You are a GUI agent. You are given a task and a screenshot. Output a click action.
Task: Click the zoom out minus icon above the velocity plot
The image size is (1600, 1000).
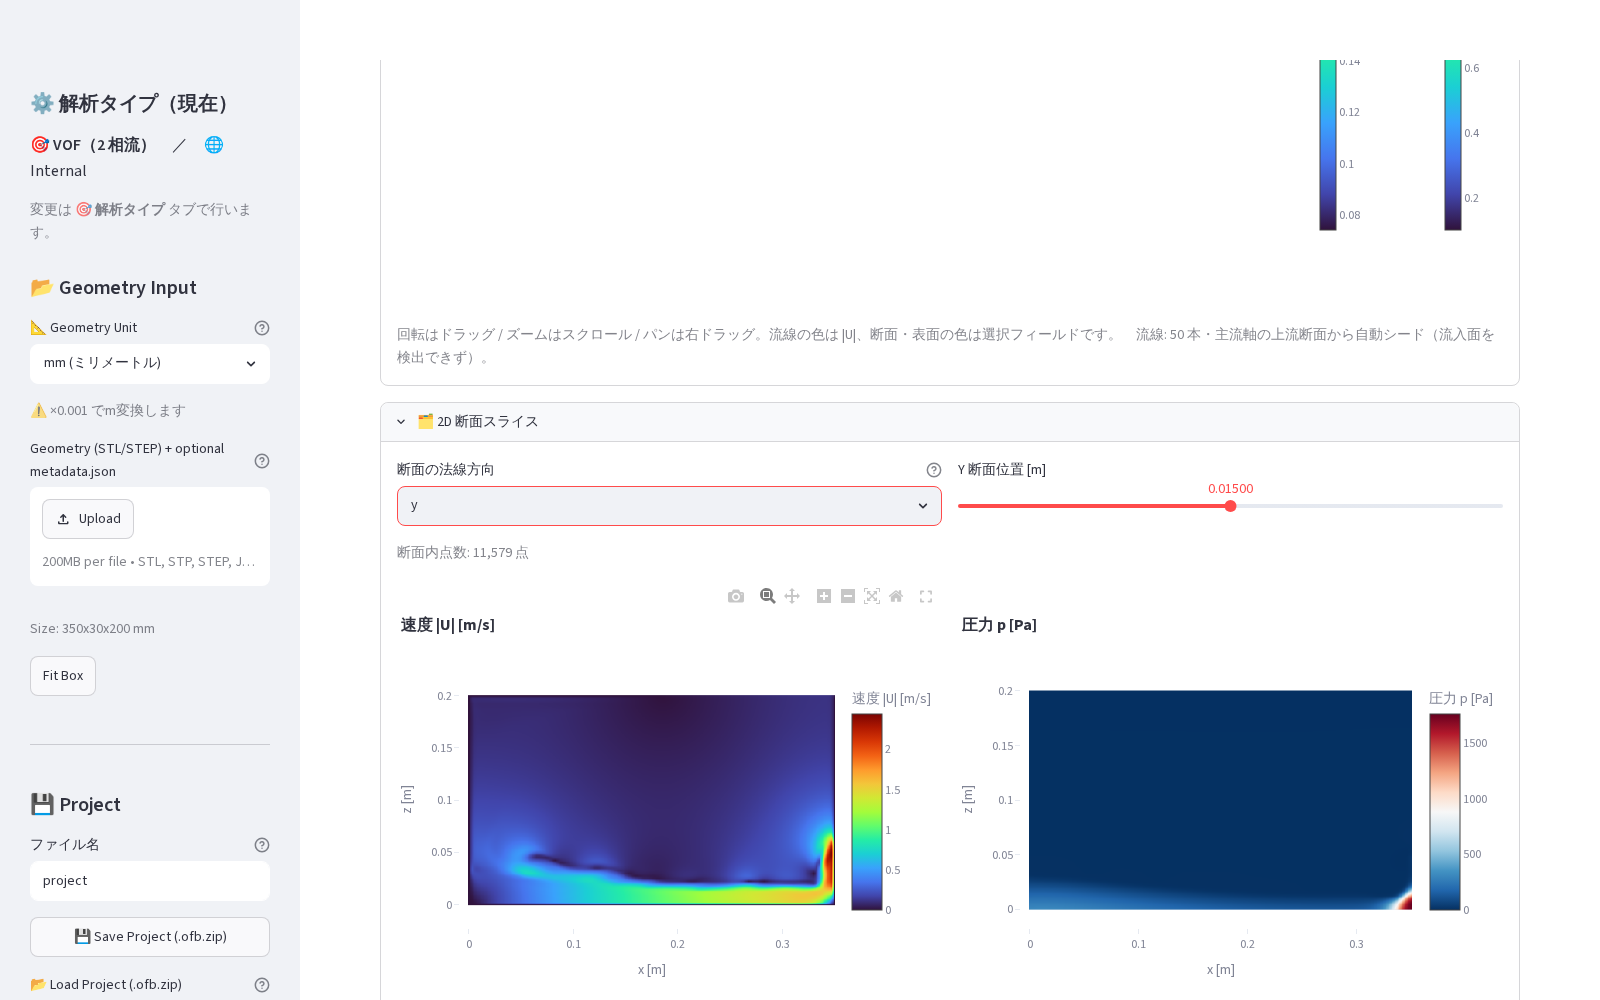tap(848, 596)
